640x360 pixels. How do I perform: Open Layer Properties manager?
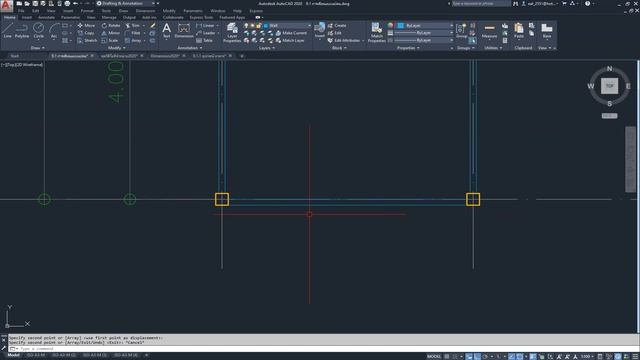click(232, 33)
